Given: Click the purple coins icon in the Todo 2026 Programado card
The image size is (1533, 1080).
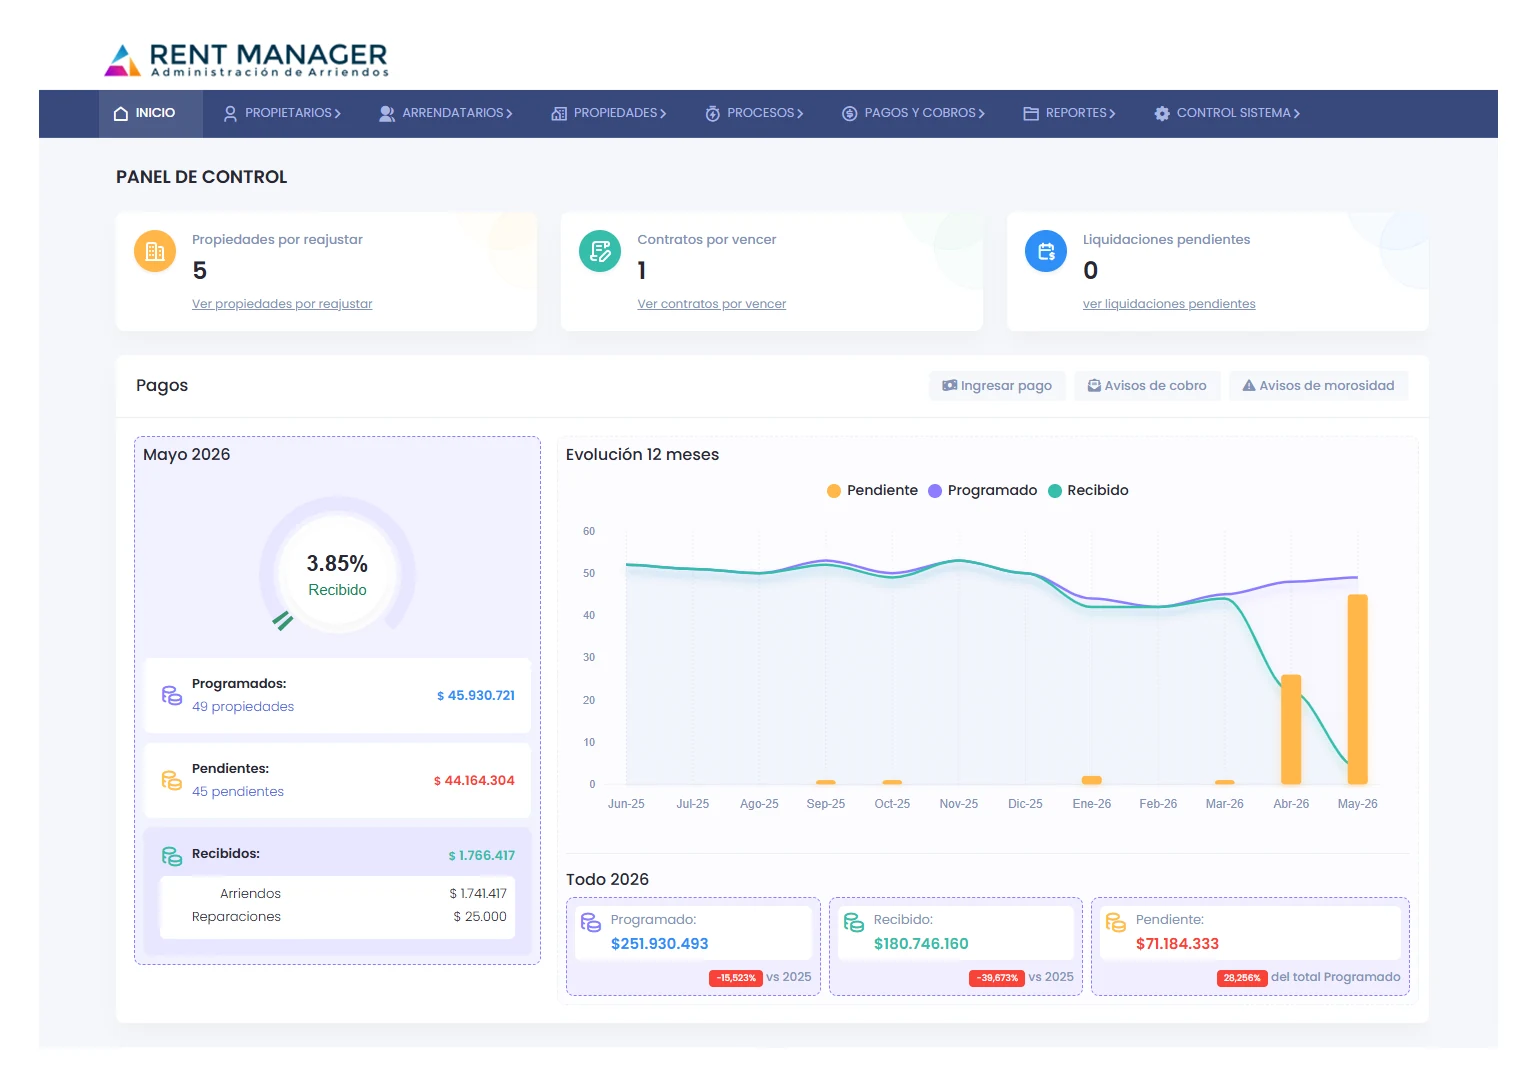Looking at the screenshot, I should [x=591, y=922].
